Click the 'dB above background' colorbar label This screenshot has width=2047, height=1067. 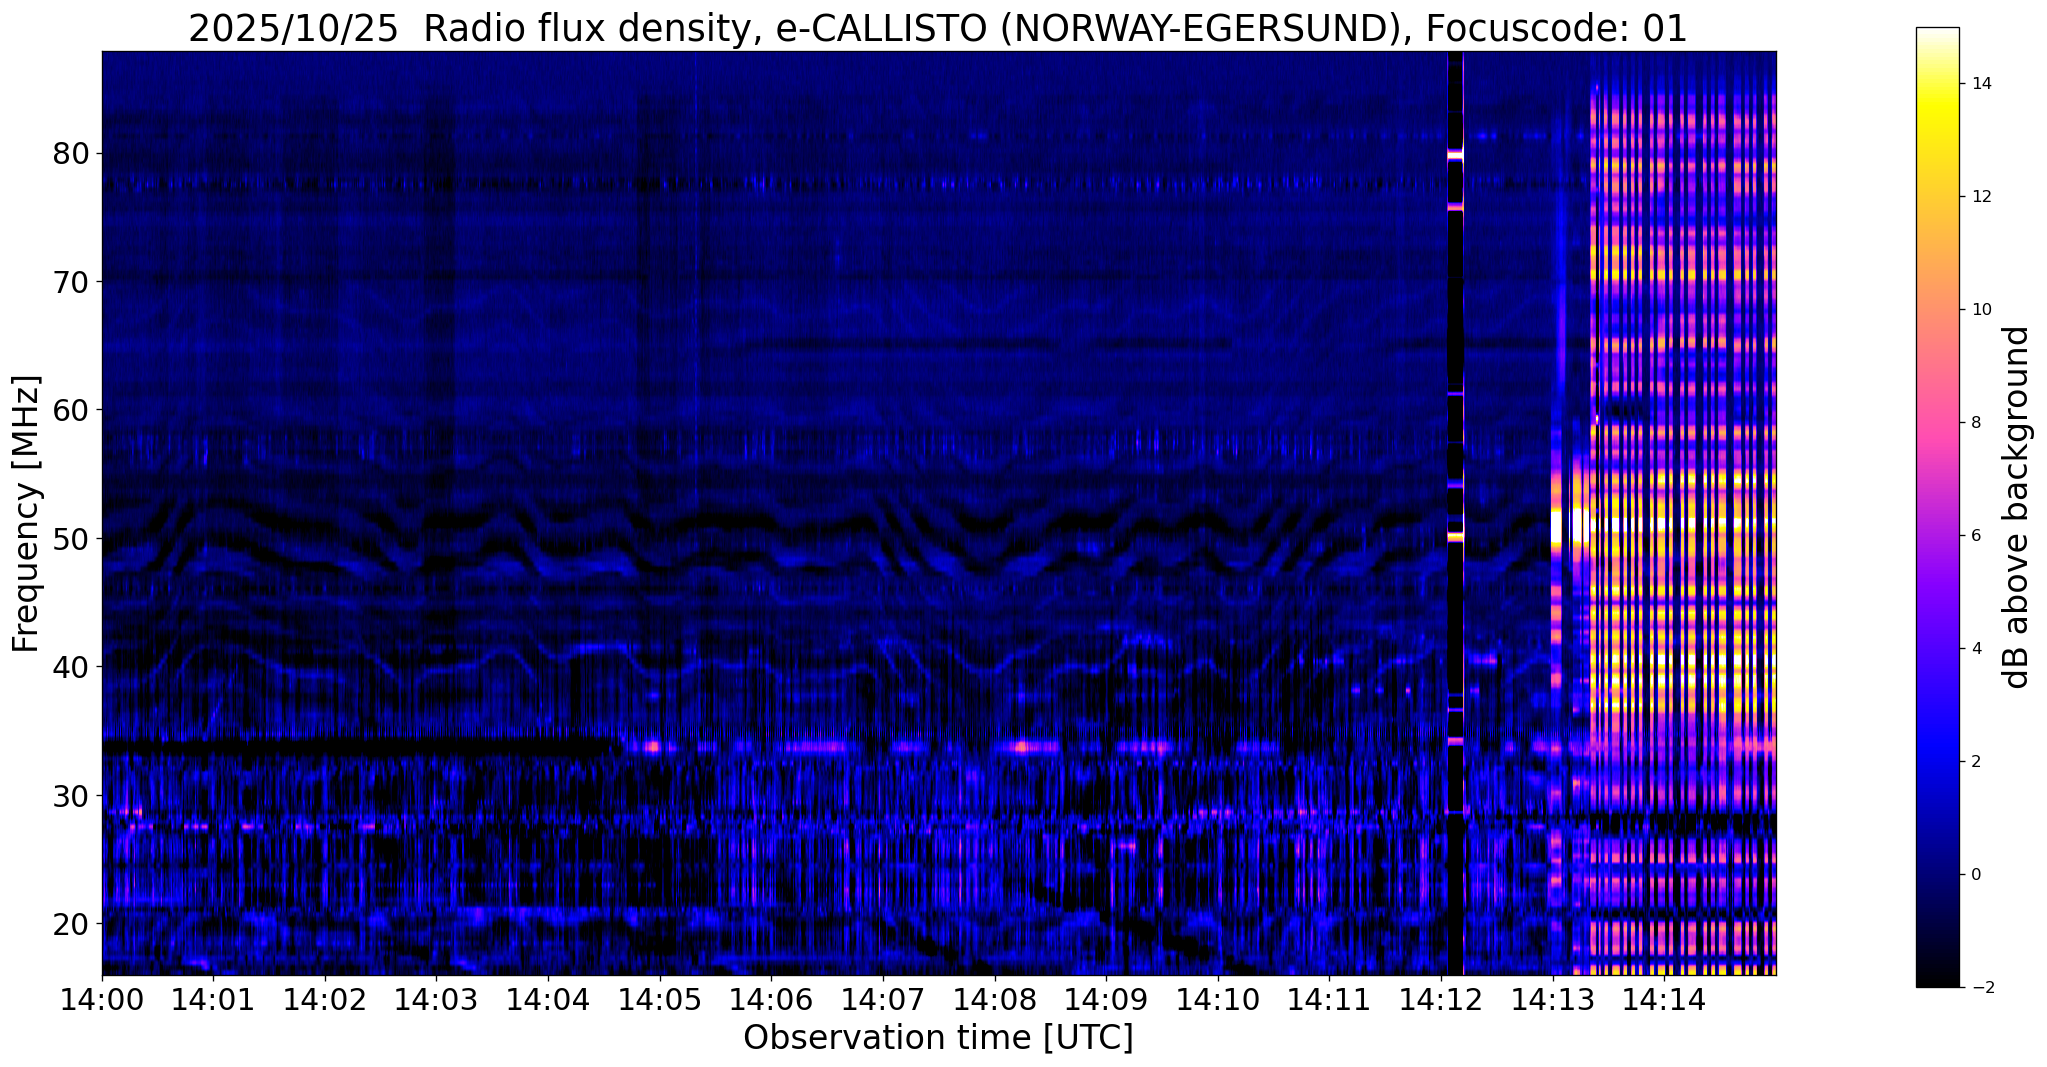pyautogui.click(x=2017, y=507)
